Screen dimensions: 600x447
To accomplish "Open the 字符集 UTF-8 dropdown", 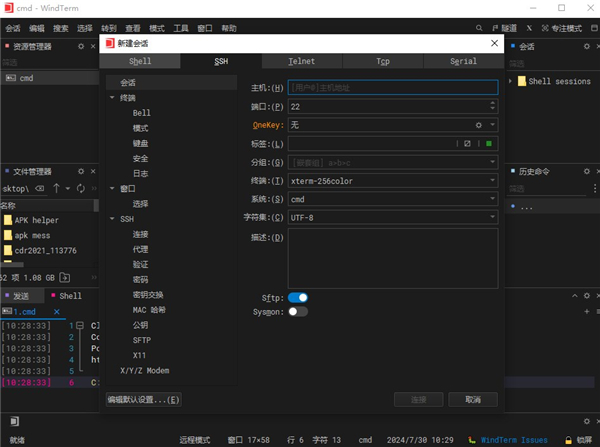I will (392, 217).
